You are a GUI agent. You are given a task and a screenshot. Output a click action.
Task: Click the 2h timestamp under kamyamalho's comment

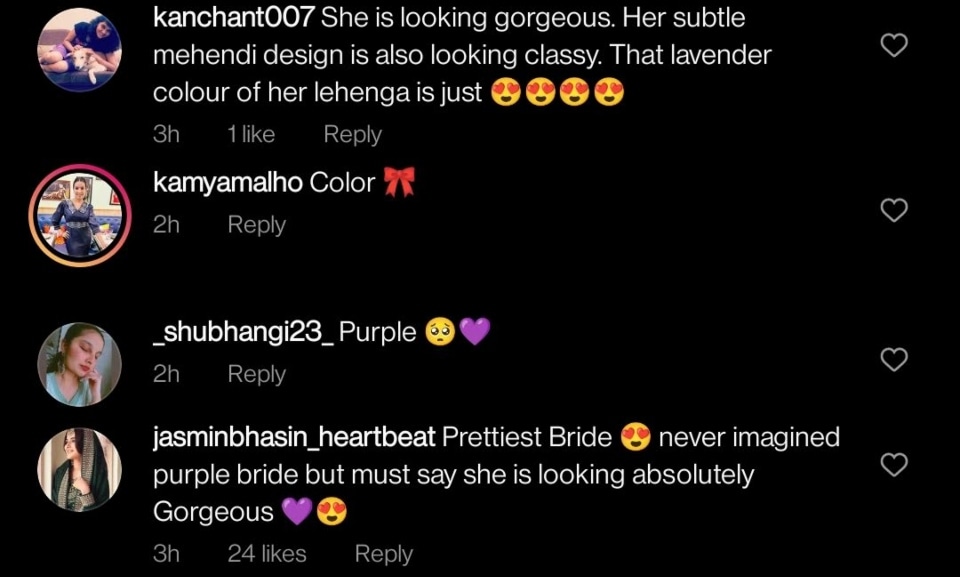[167, 225]
